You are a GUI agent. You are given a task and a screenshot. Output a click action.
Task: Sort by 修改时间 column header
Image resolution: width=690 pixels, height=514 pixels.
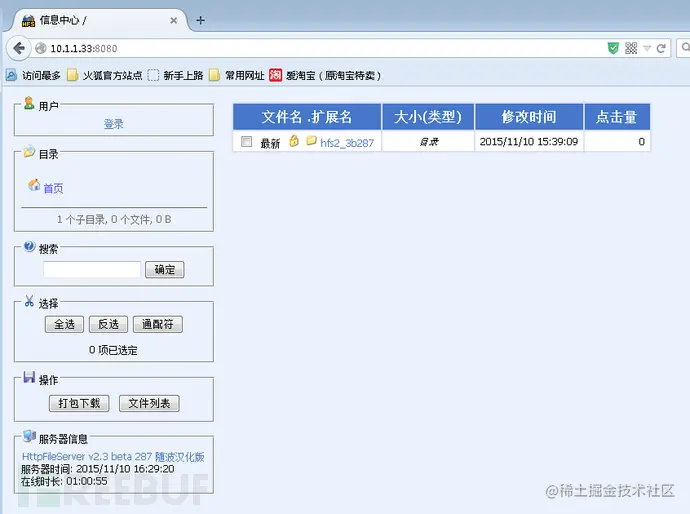[529, 117]
